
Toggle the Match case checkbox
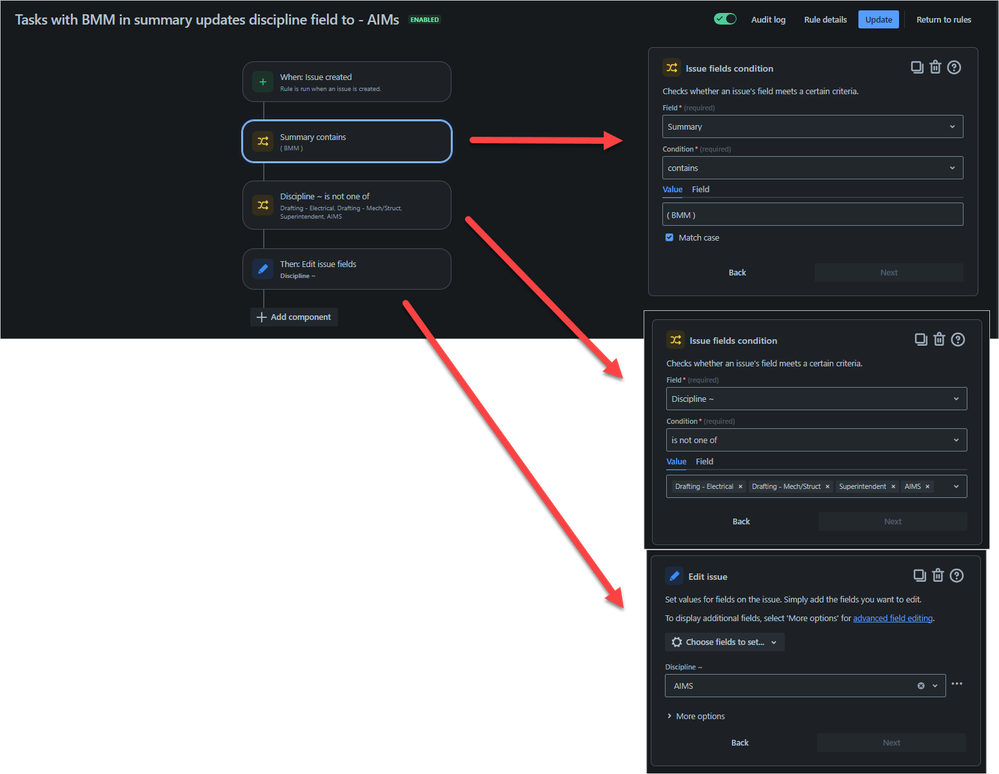click(x=669, y=238)
